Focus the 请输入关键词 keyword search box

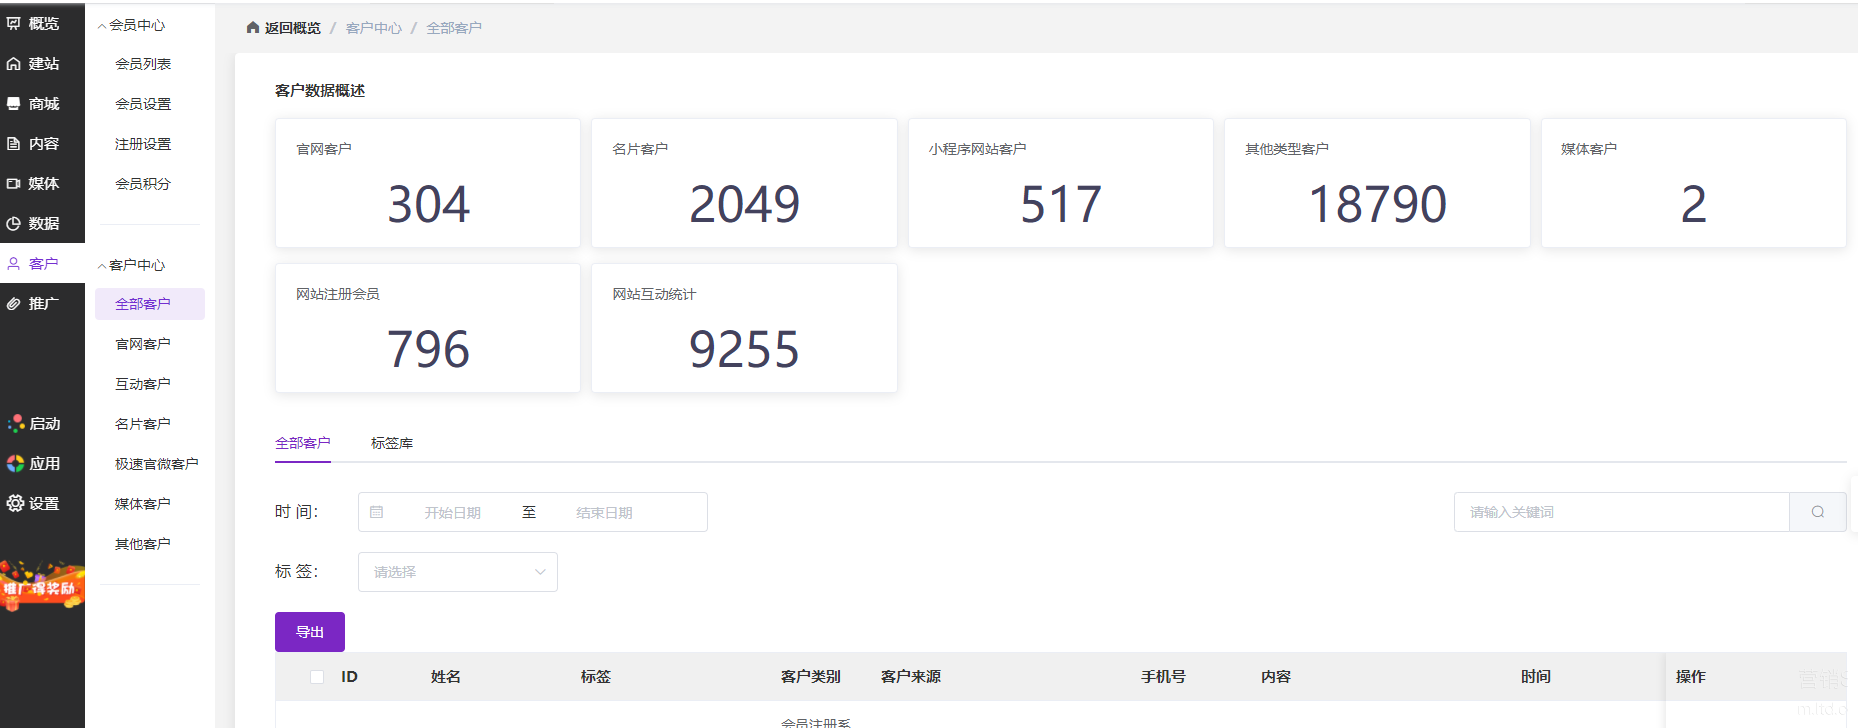point(1620,512)
